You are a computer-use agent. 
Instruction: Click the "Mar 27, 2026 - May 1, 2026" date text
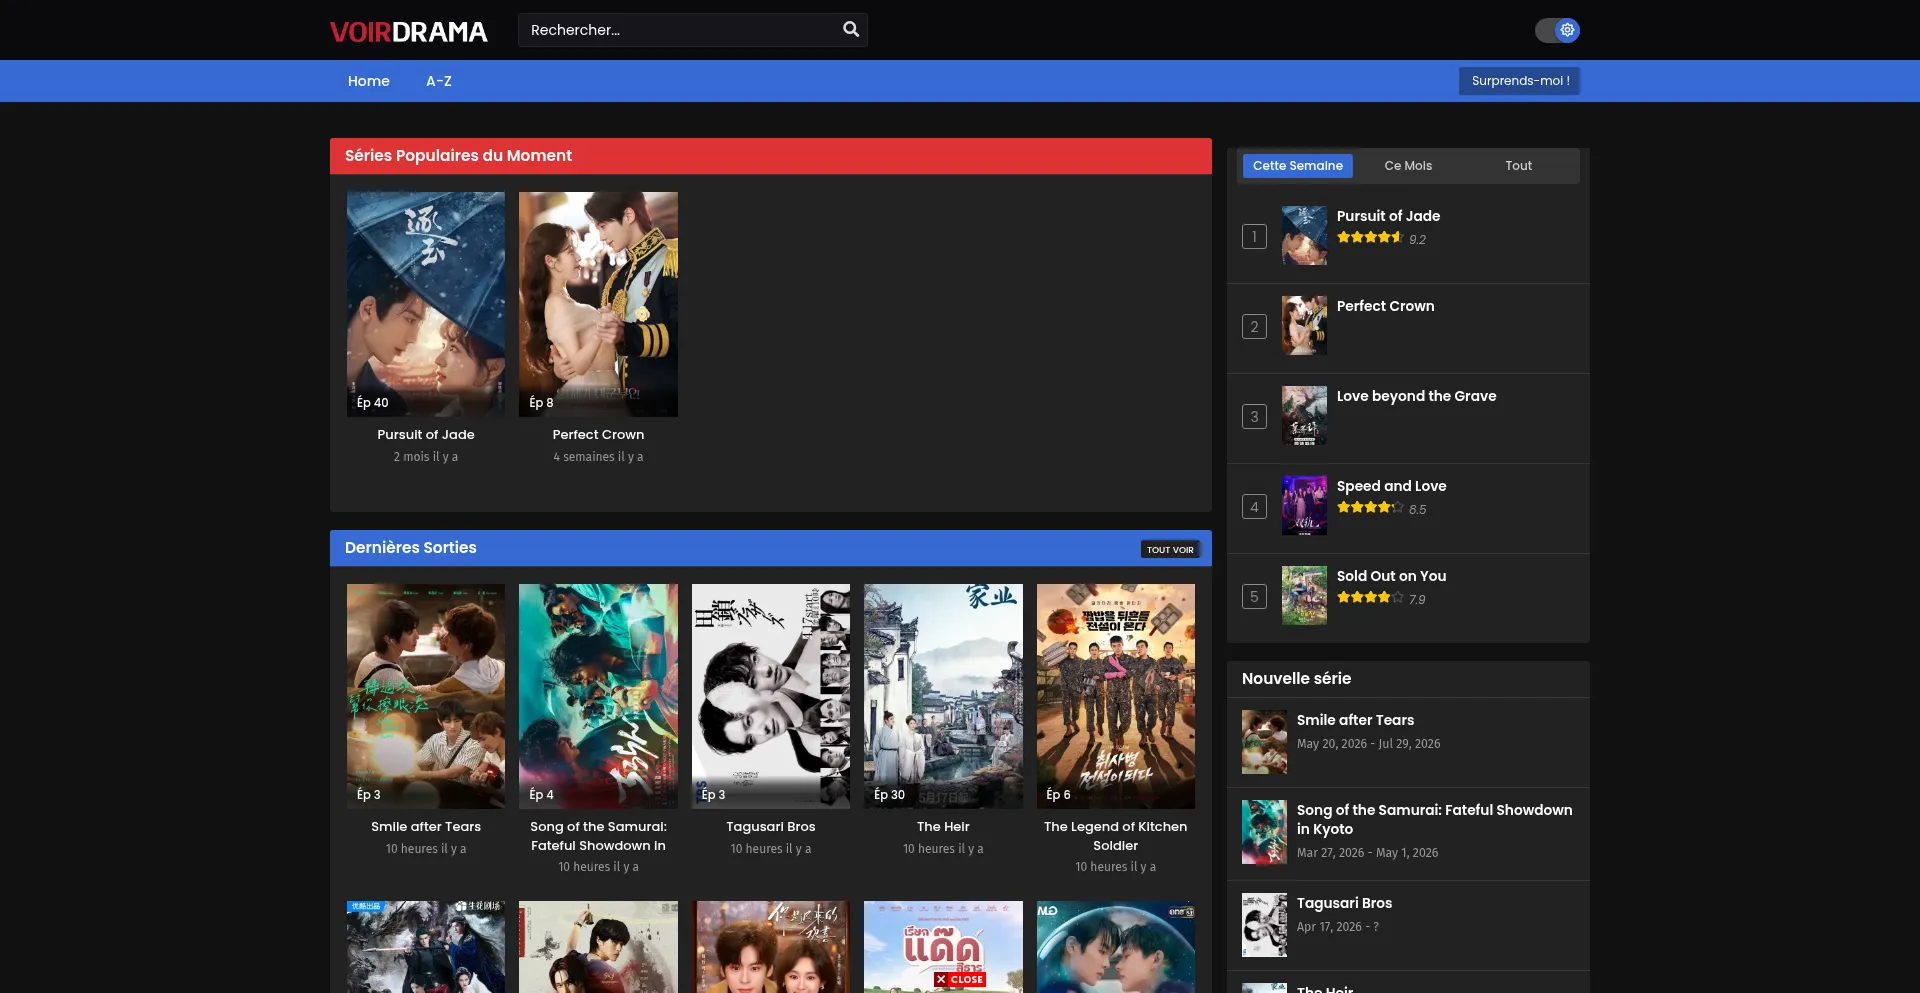point(1367,853)
